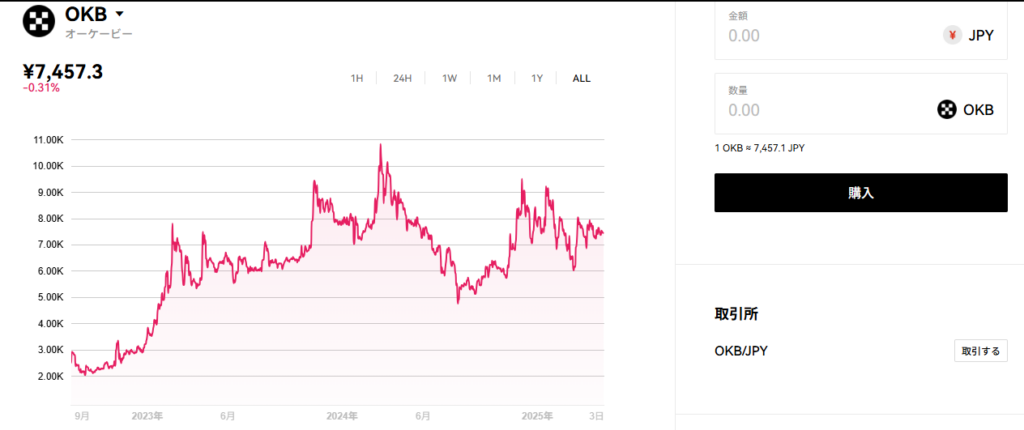Expand the OKB coin selector arrow

(120, 14)
